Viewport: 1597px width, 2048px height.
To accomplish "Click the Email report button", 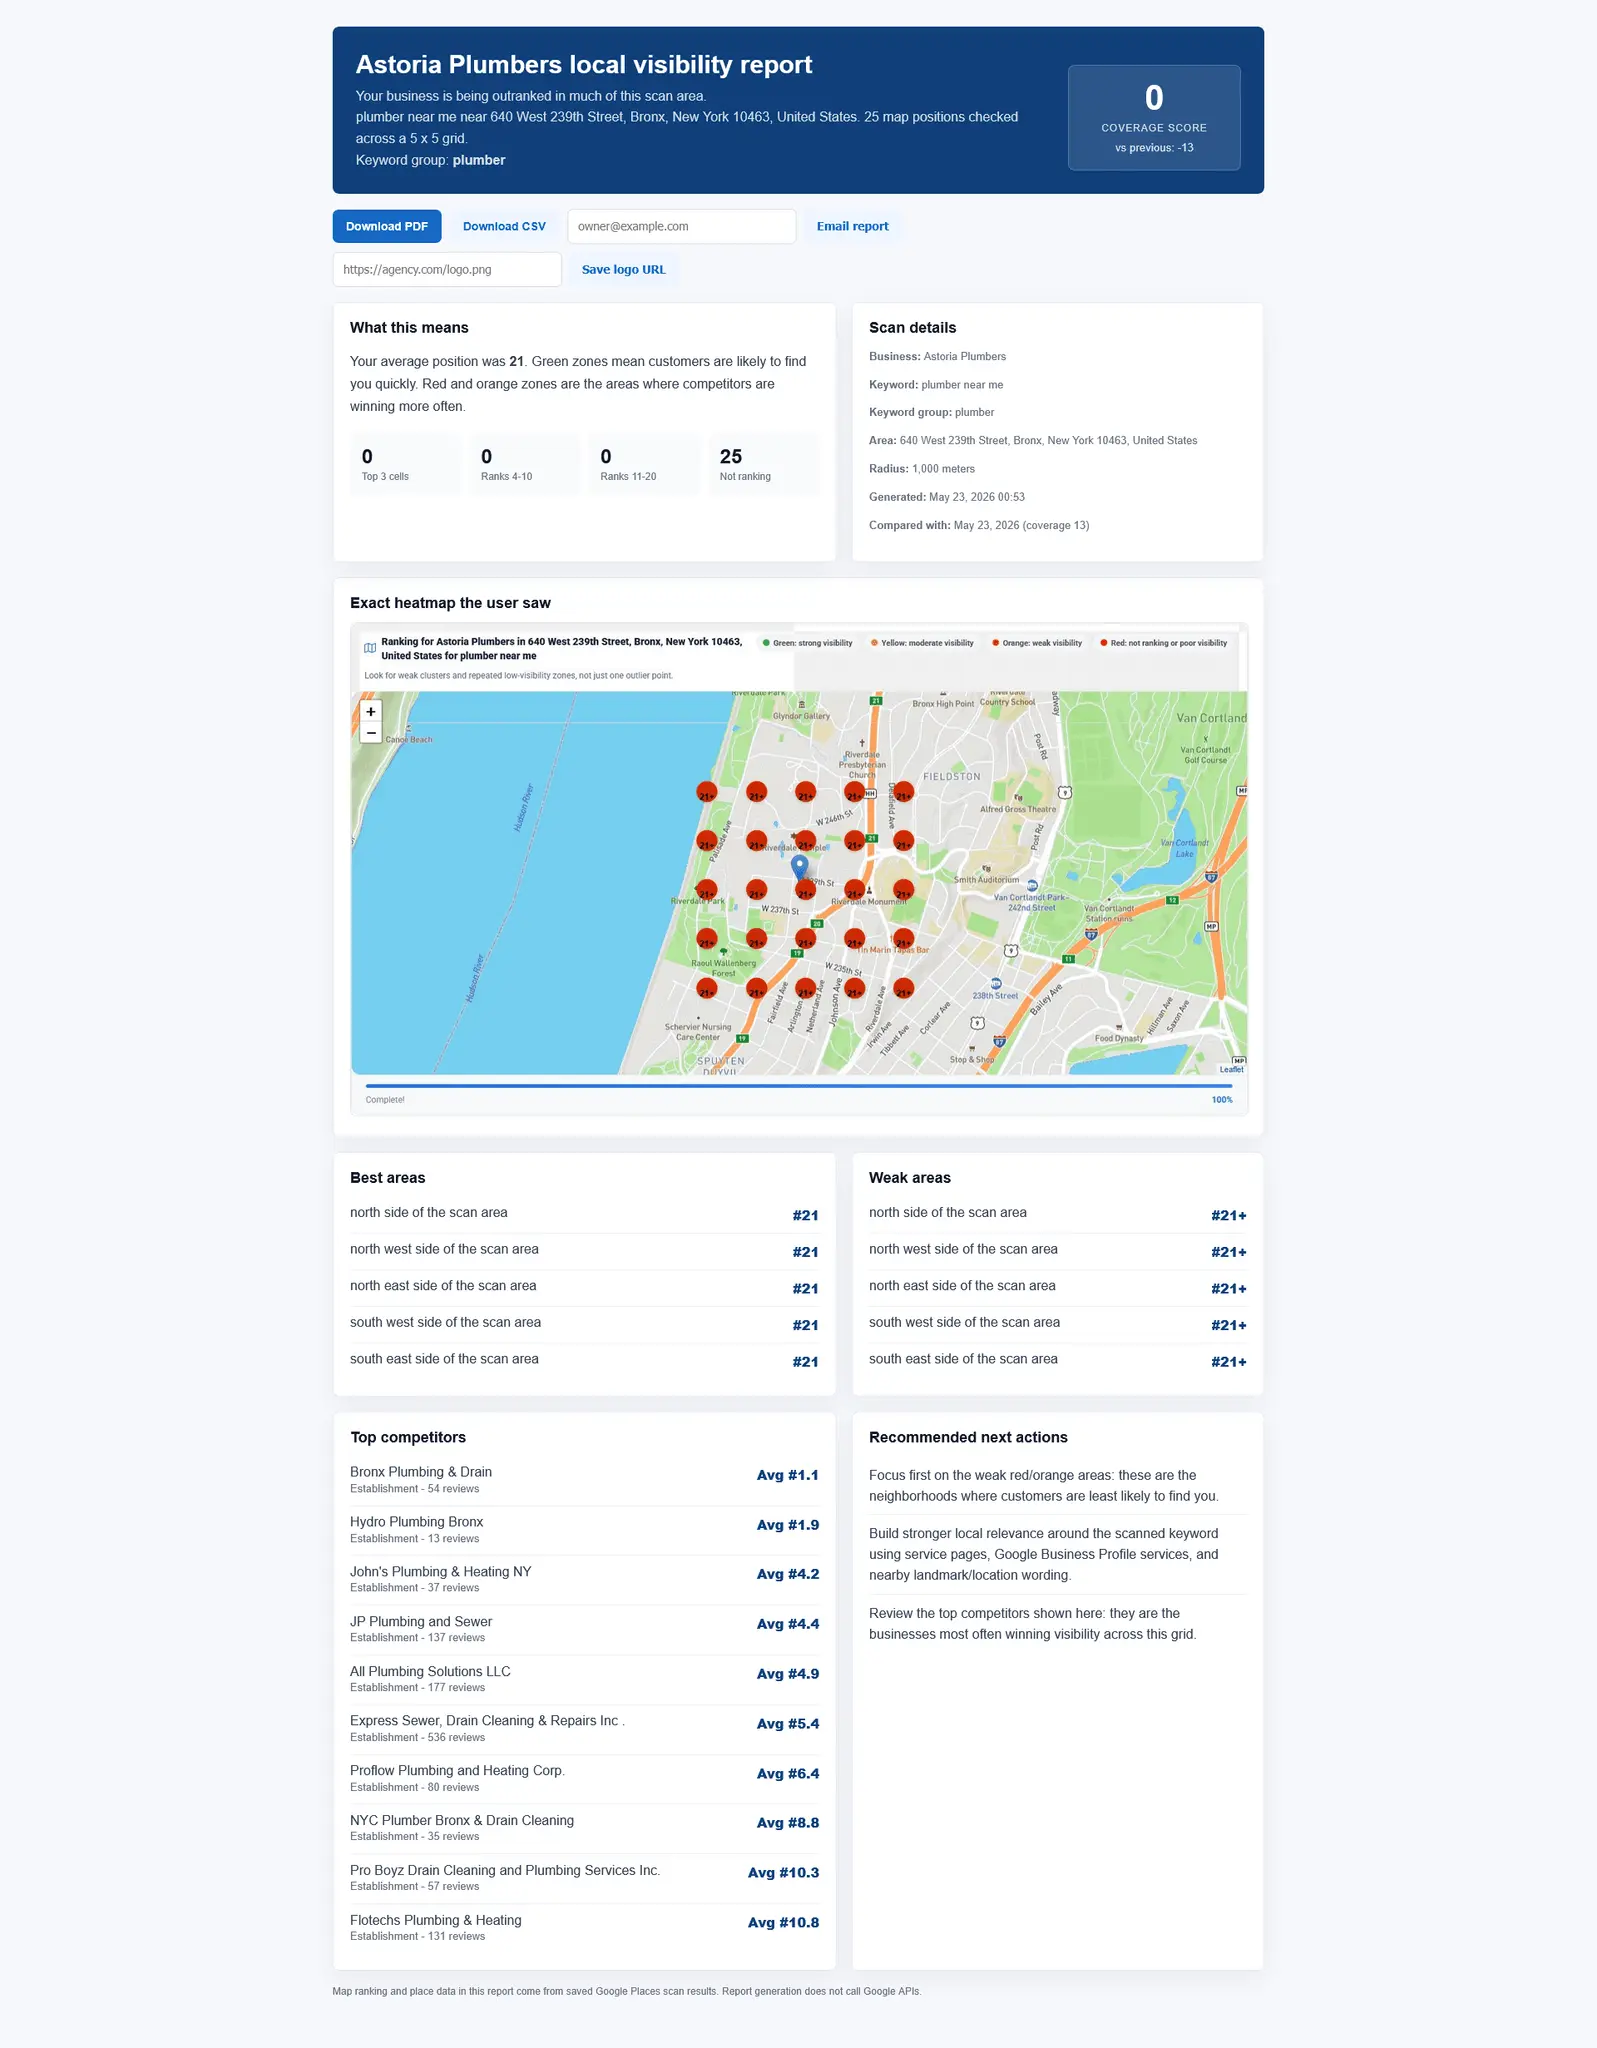I will pyautogui.click(x=852, y=226).
